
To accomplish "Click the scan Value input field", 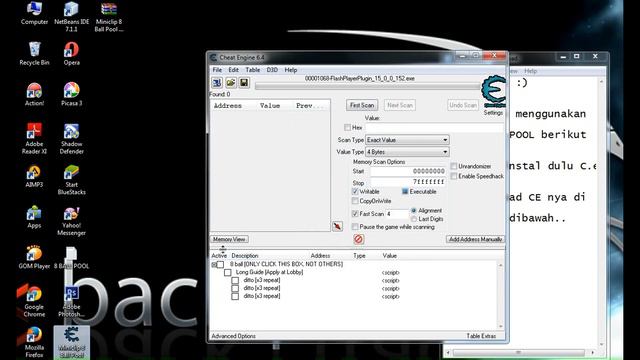I will 434,128.
